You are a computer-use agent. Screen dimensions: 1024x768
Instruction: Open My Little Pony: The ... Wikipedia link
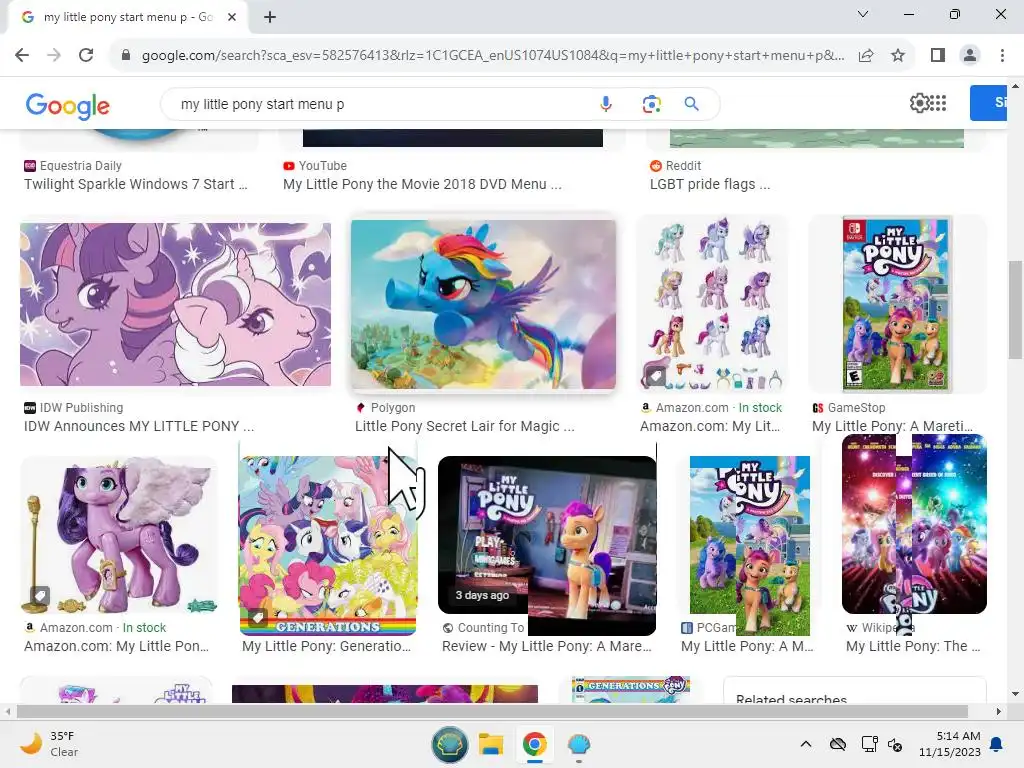click(914, 647)
